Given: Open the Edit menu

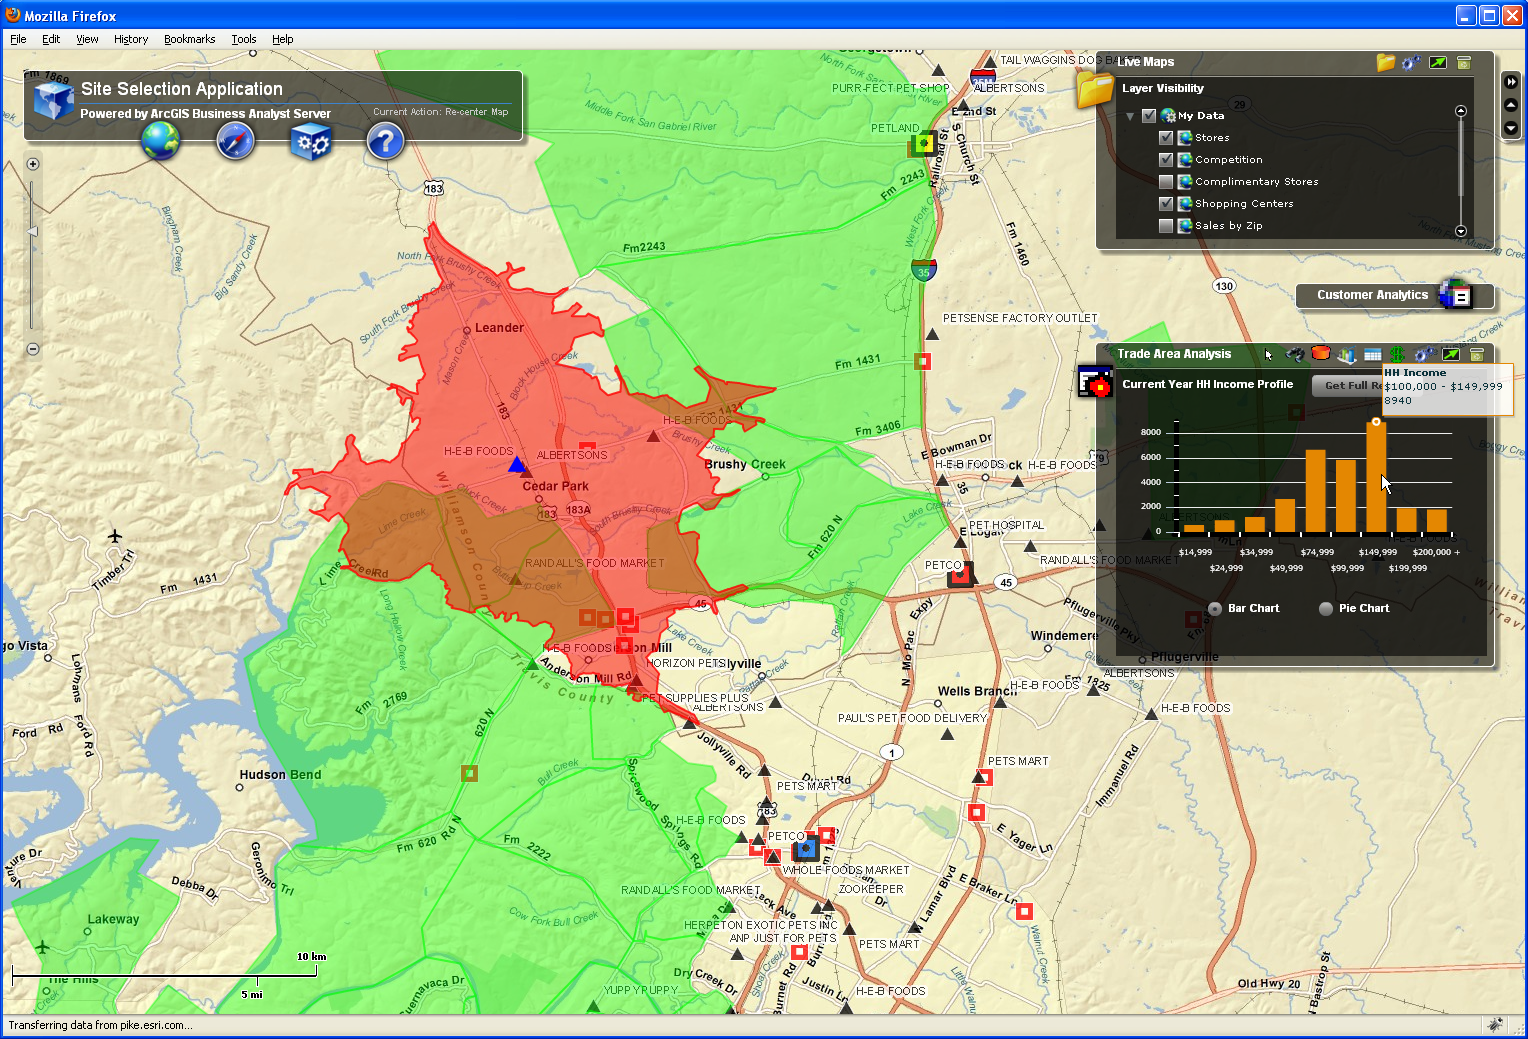Looking at the screenshot, I should click(x=51, y=39).
